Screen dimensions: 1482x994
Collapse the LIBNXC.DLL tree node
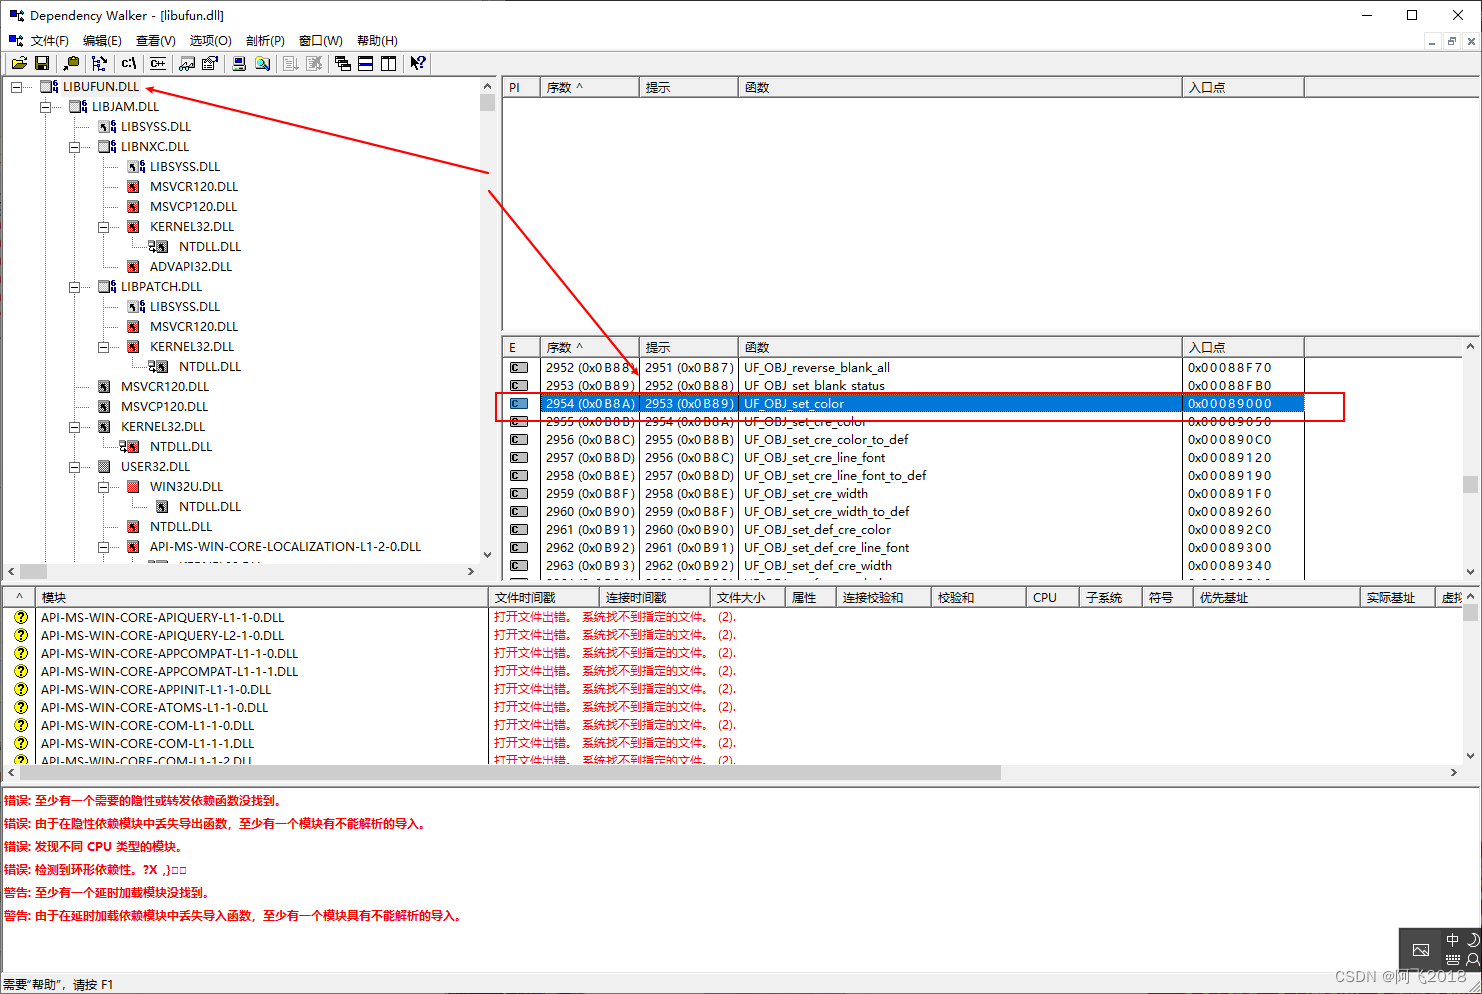[75, 146]
